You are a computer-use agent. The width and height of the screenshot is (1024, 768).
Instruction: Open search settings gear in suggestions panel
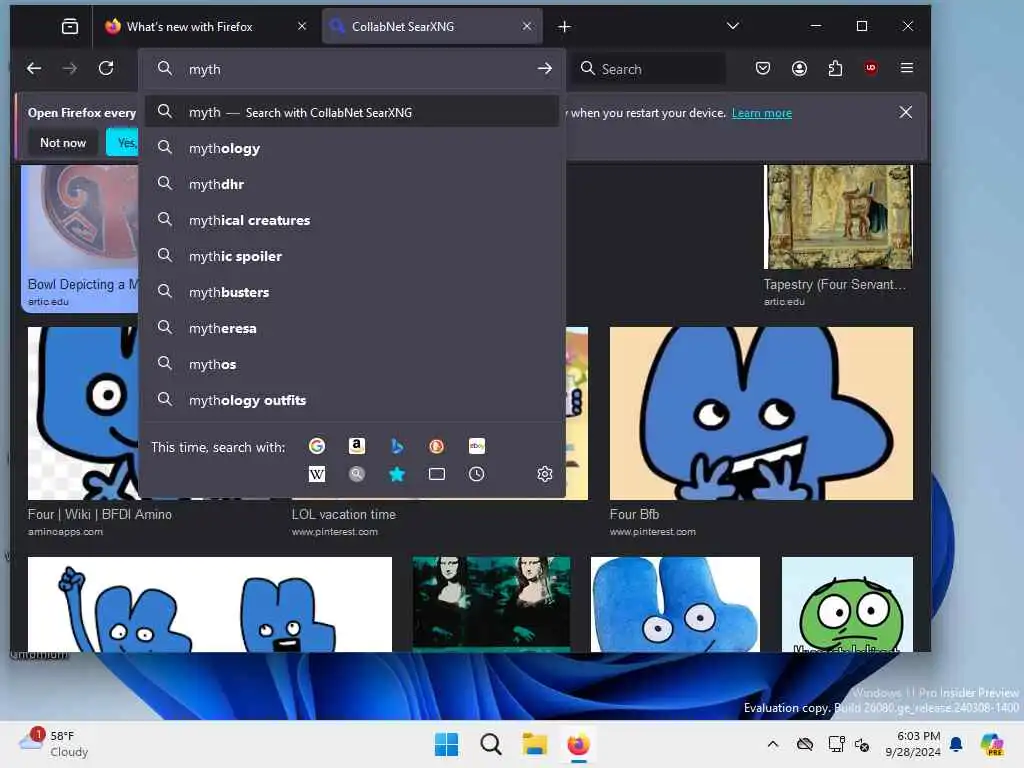point(545,474)
